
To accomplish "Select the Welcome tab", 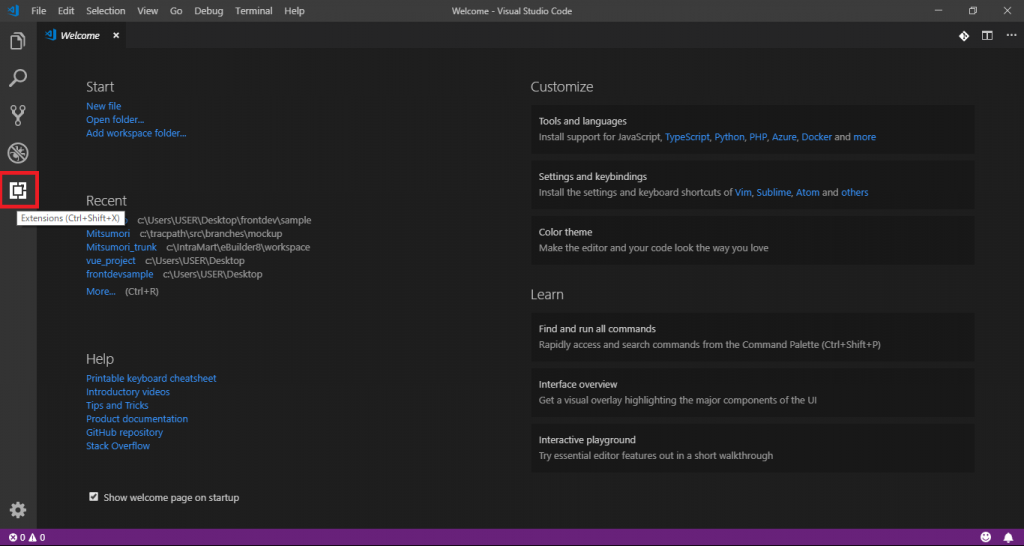I will (x=82, y=36).
